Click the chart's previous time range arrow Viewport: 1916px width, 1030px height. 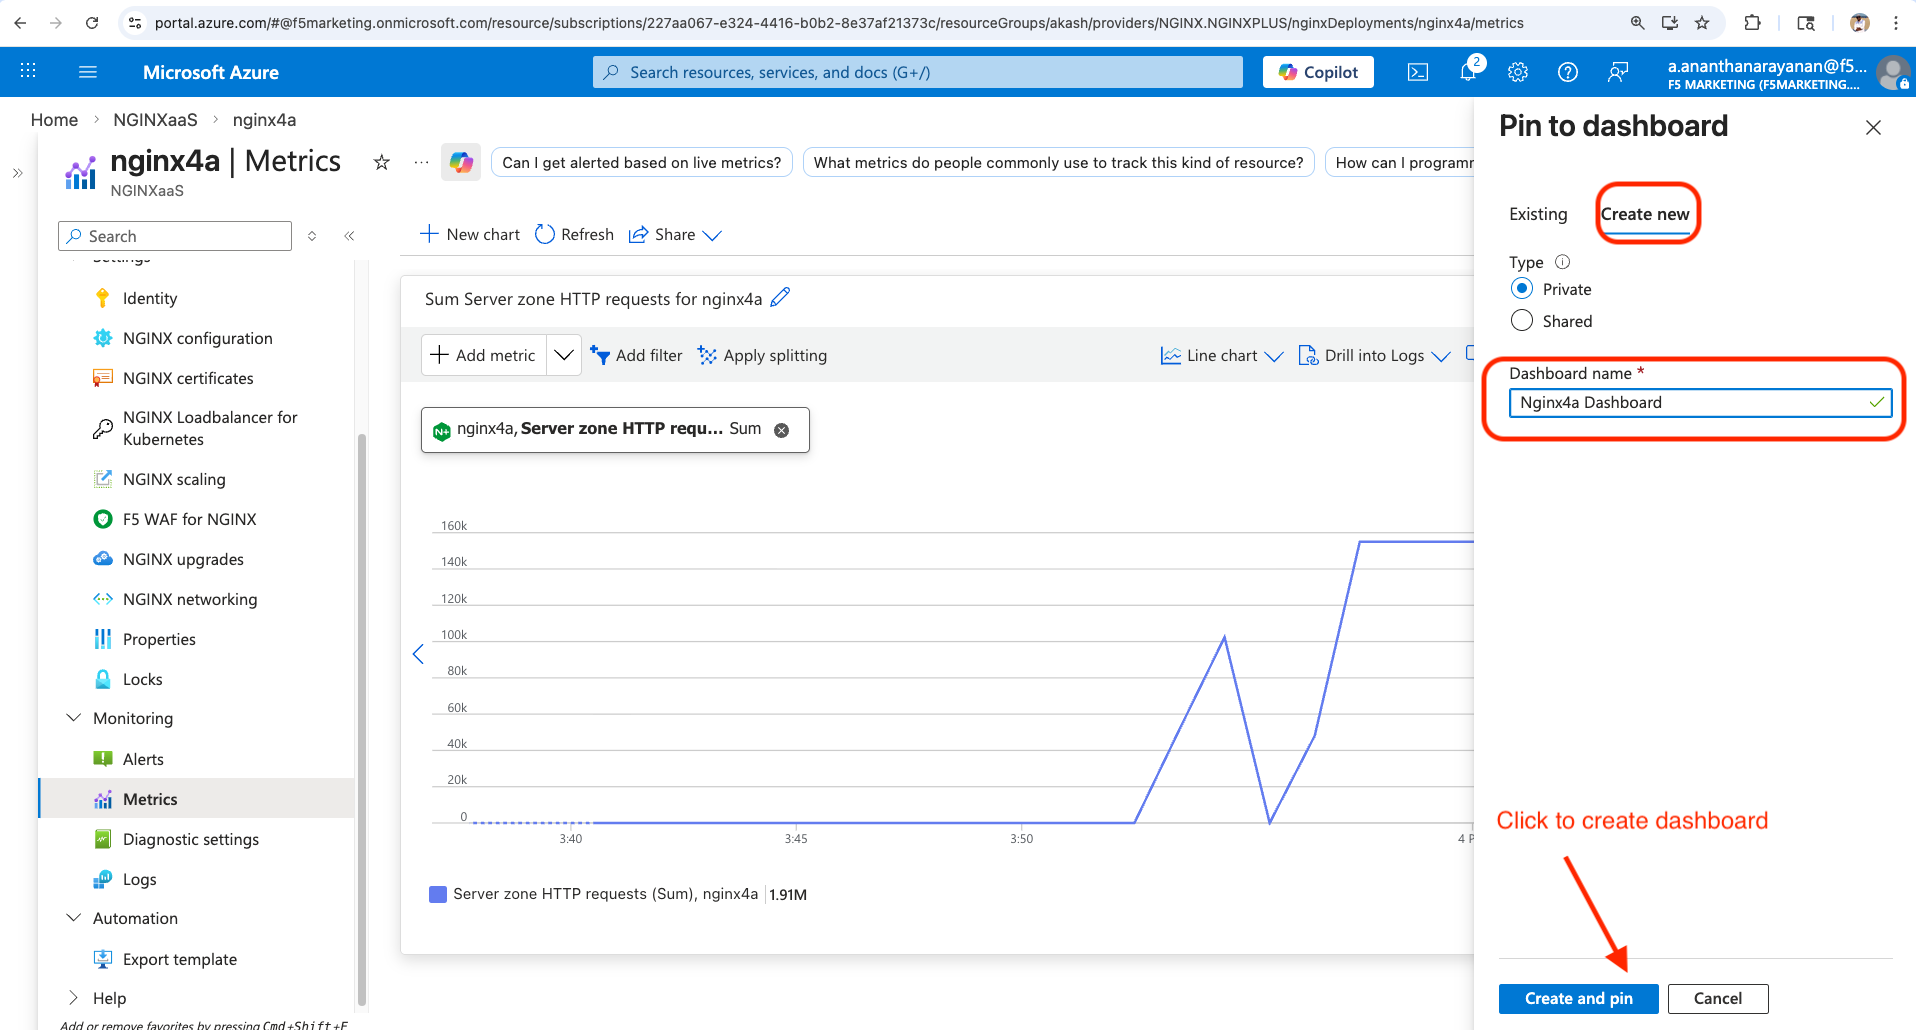point(418,654)
